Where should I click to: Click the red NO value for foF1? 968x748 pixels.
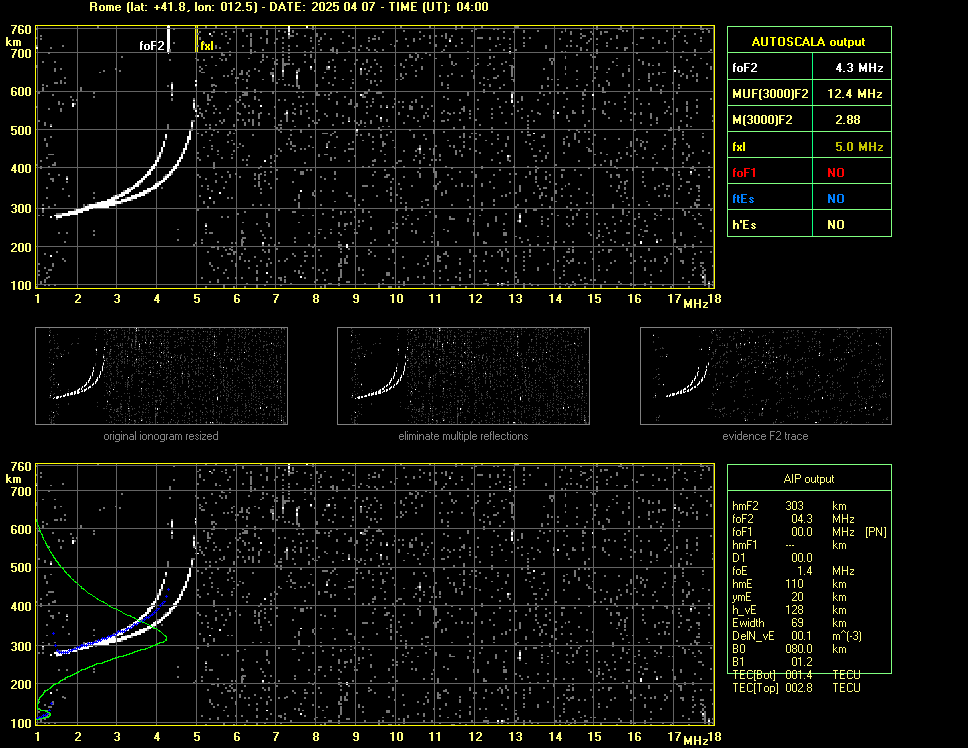836,173
